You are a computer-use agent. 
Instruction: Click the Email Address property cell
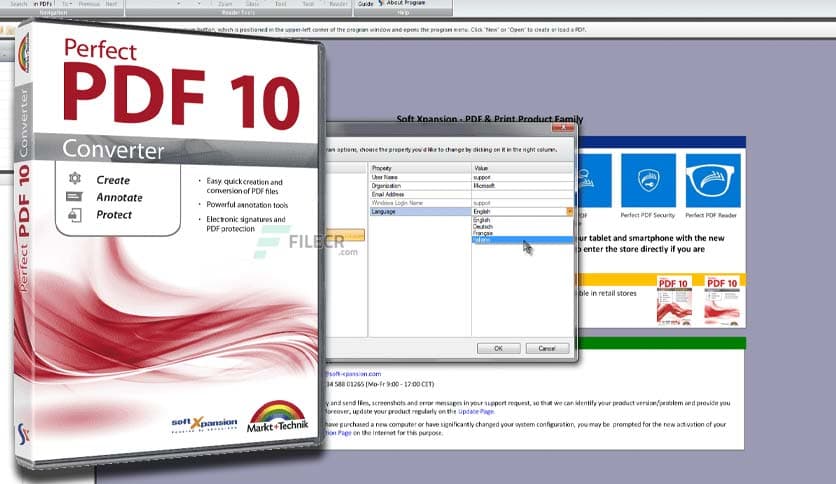[x=420, y=194]
